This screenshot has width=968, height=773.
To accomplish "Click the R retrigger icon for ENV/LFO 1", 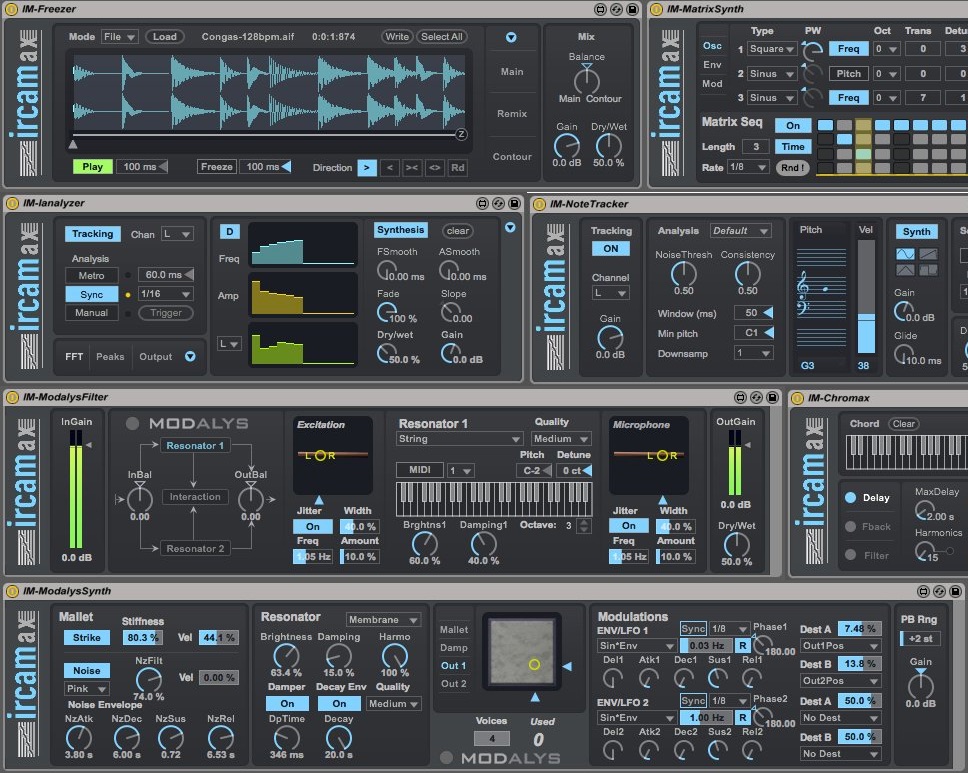I will point(743,646).
